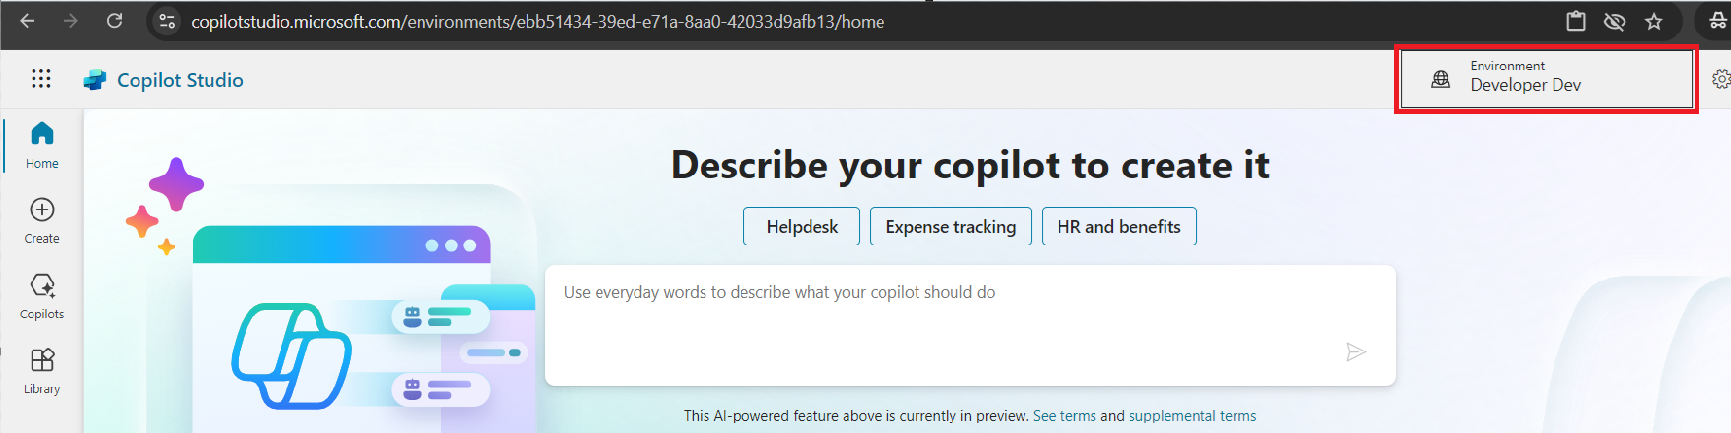The width and height of the screenshot is (1731, 433).
Task: Open Copilots list in the sidebar
Action: tap(42, 296)
